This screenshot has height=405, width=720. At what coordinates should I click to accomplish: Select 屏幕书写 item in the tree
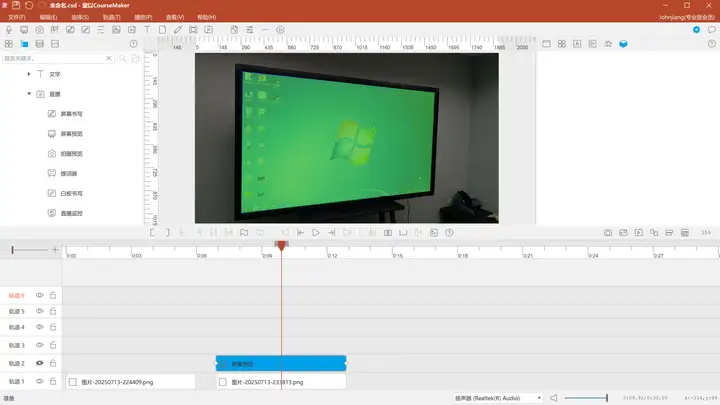point(72,114)
